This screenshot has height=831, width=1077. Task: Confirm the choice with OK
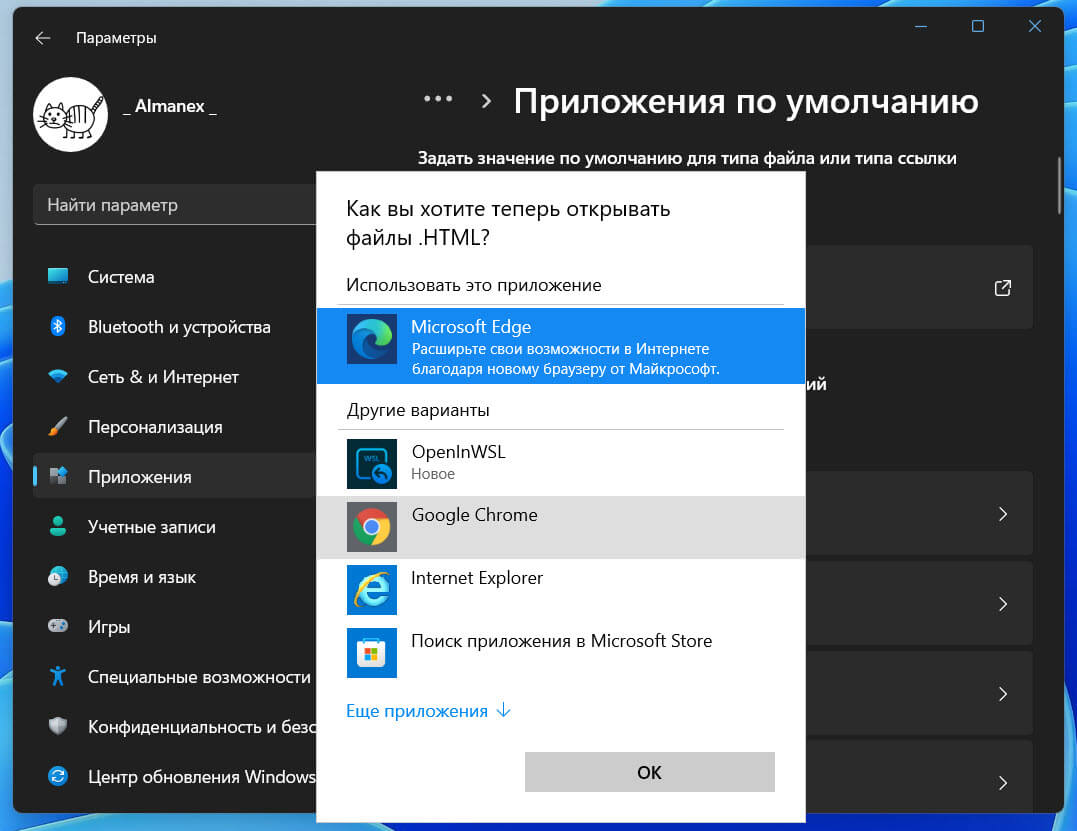click(650, 772)
